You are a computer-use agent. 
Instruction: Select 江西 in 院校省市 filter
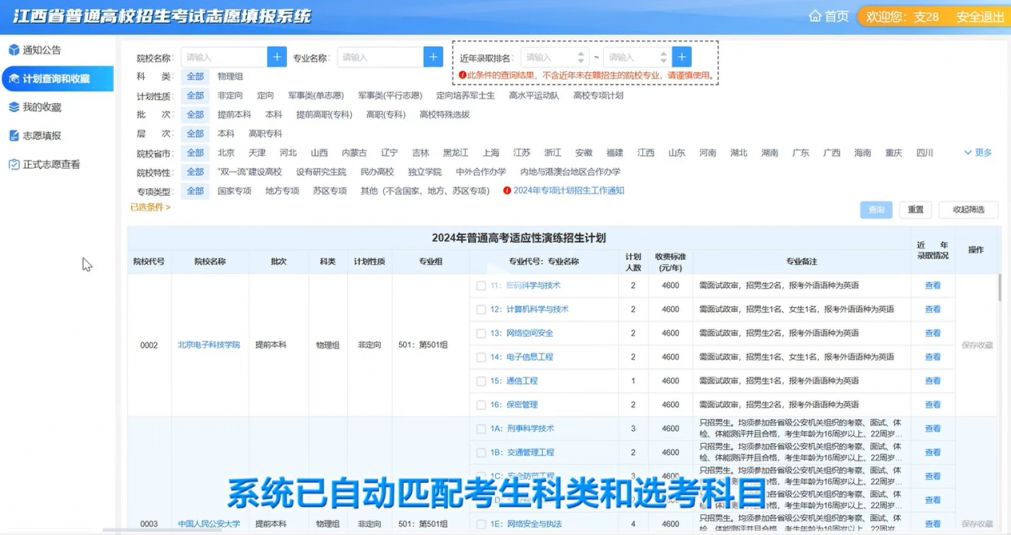tap(645, 153)
